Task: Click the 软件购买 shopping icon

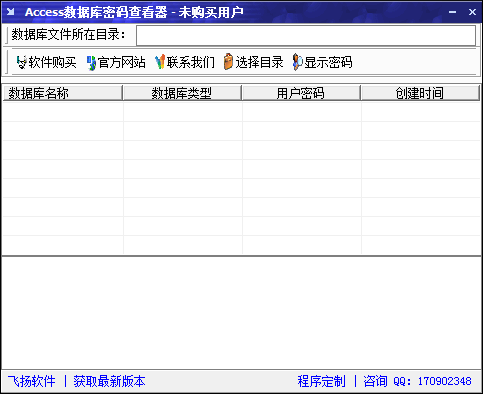Action: (22, 62)
